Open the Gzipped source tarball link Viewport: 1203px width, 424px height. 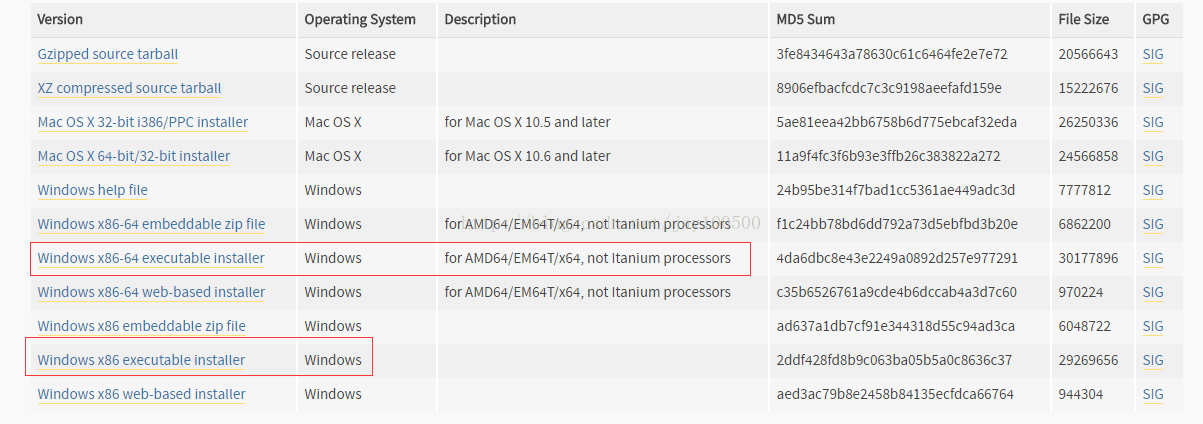coord(107,54)
